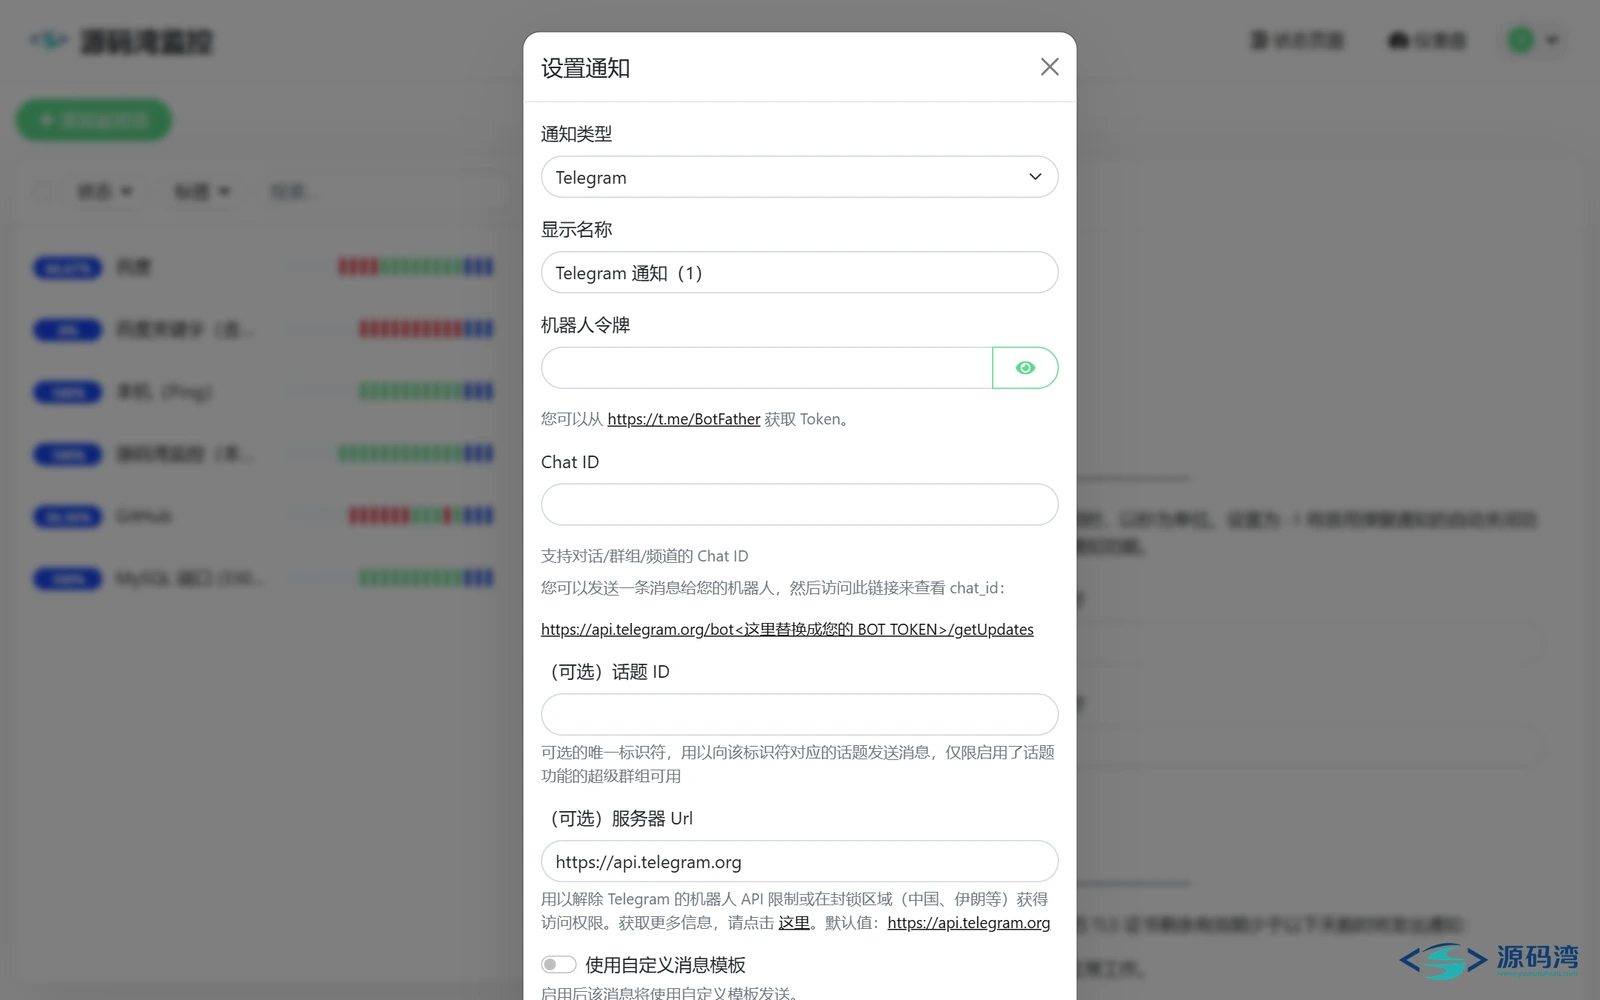1600x1000 pixels.
Task: Open the 通知类型 Telegram dropdown
Action: click(x=799, y=177)
